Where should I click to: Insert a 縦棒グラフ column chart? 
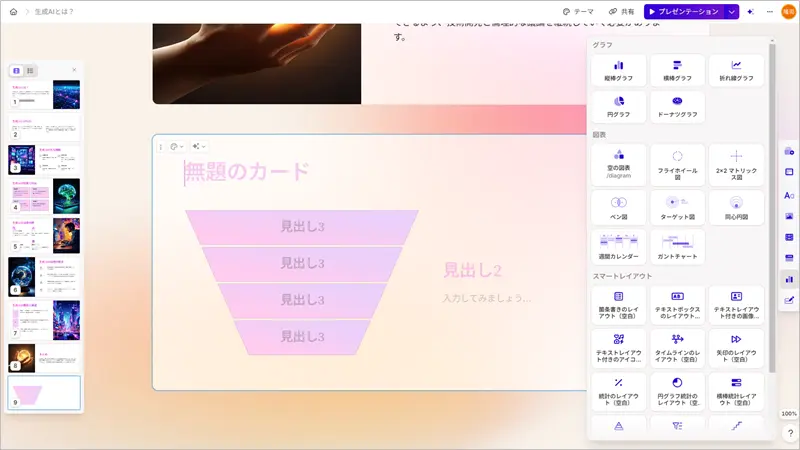pos(618,70)
